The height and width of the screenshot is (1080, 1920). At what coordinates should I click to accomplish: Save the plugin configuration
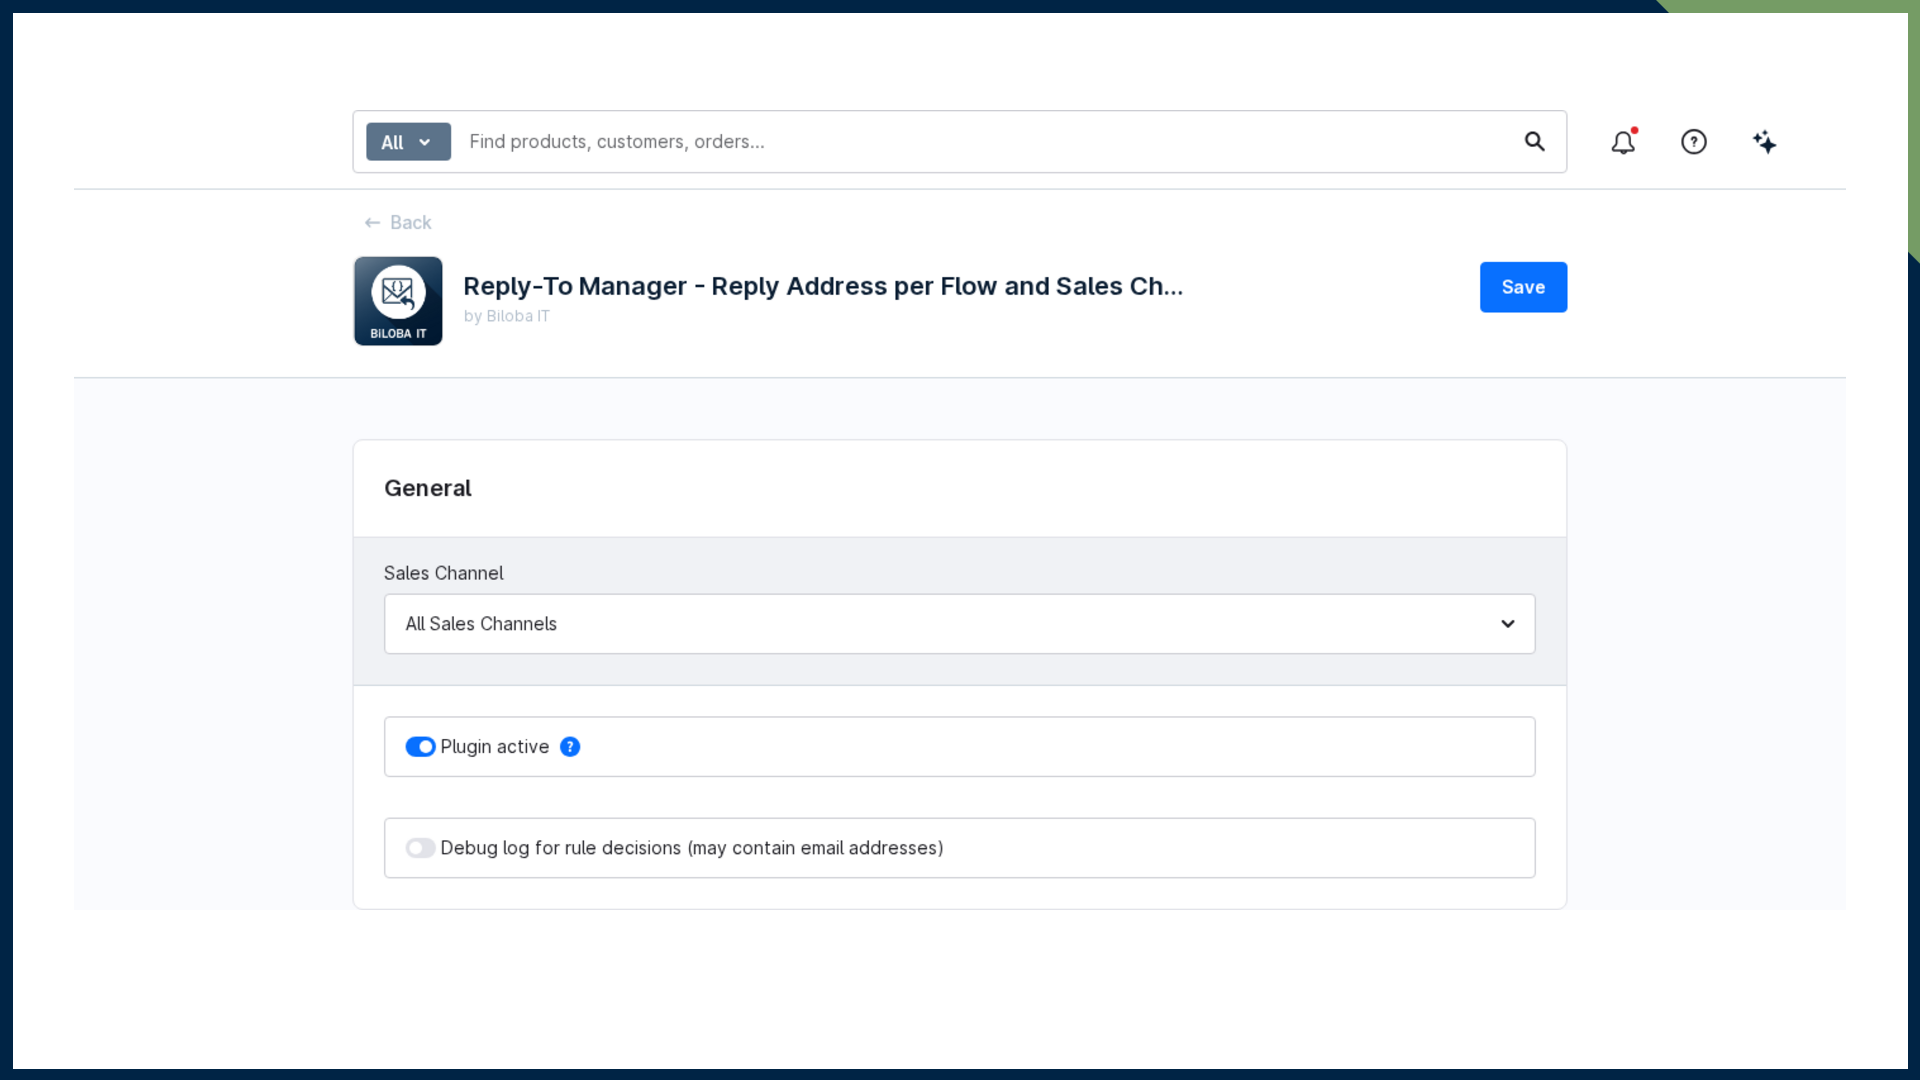pos(1523,287)
